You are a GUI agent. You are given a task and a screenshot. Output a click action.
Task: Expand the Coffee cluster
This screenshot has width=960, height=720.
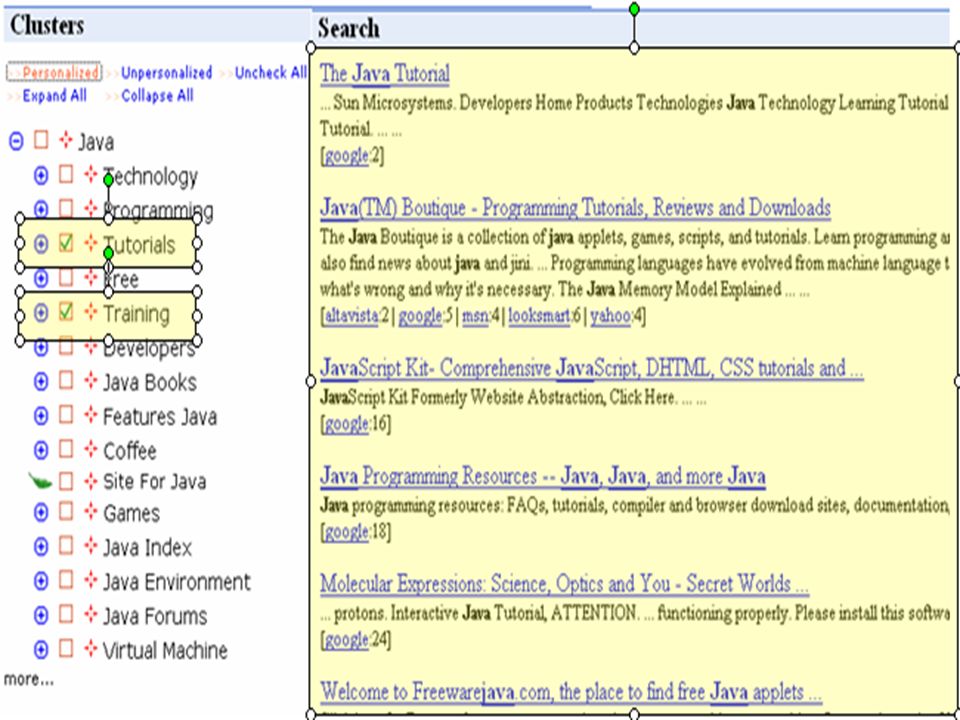tap(40, 451)
